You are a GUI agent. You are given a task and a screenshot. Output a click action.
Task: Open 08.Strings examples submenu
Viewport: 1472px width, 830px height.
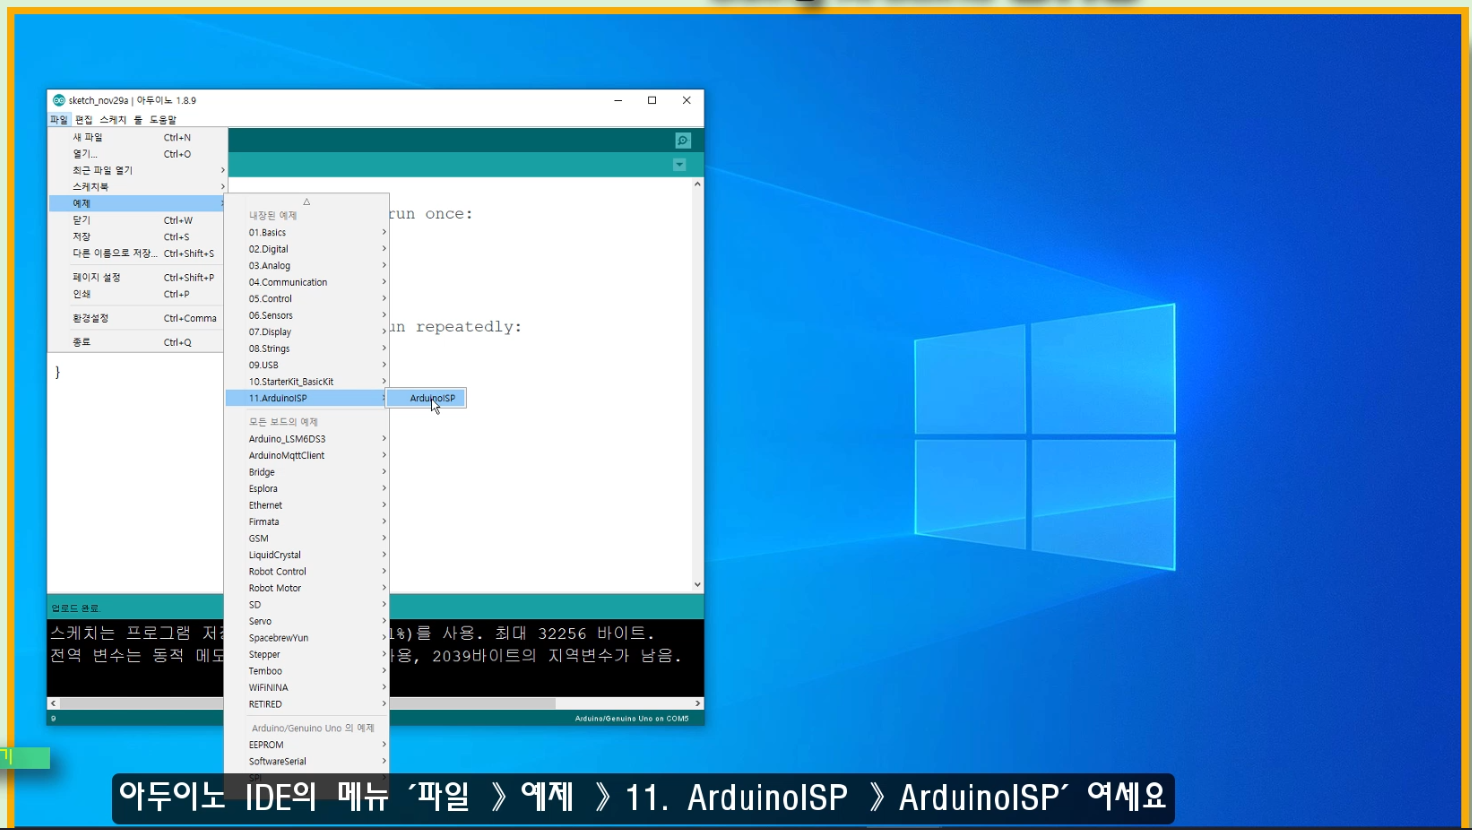(307, 348)
